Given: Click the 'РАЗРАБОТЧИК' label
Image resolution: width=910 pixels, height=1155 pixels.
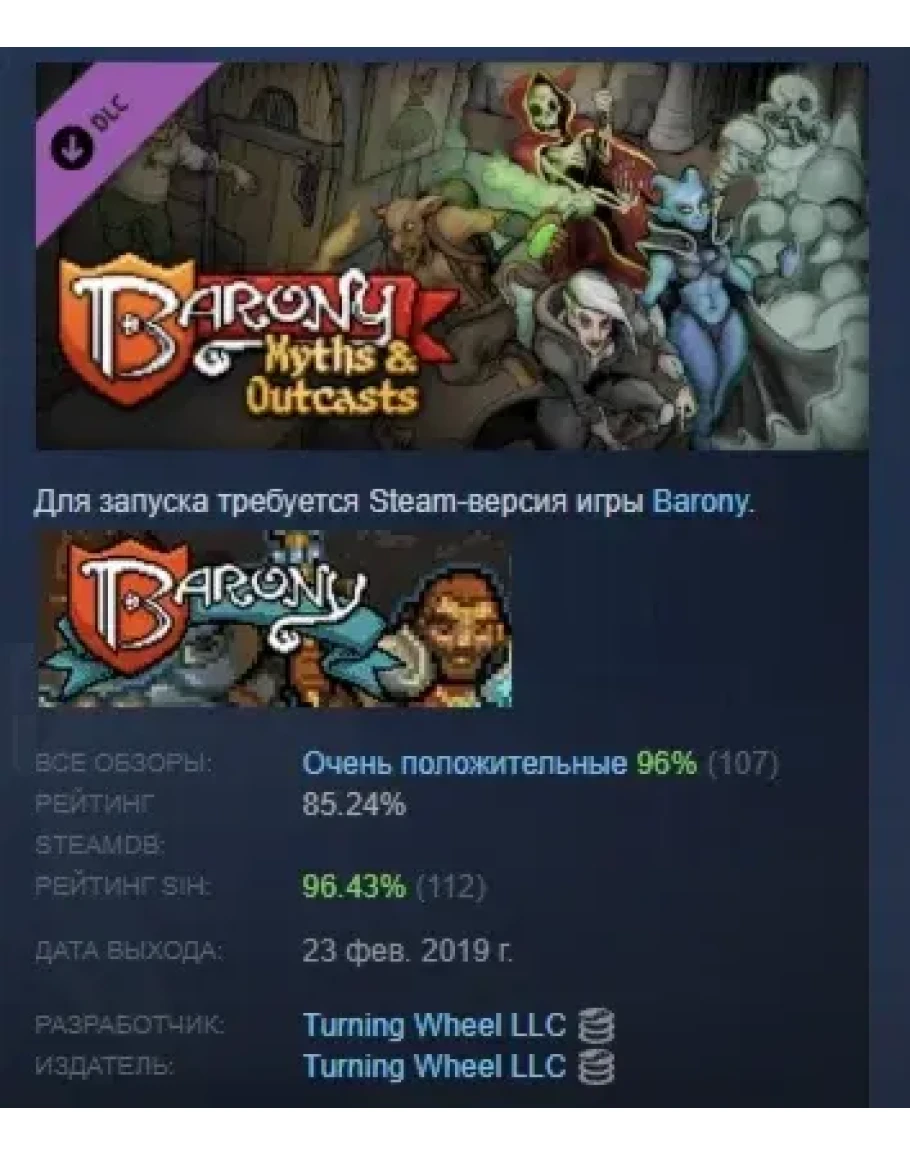Looking at the screenshot, I should click(x=129, y=1025).
